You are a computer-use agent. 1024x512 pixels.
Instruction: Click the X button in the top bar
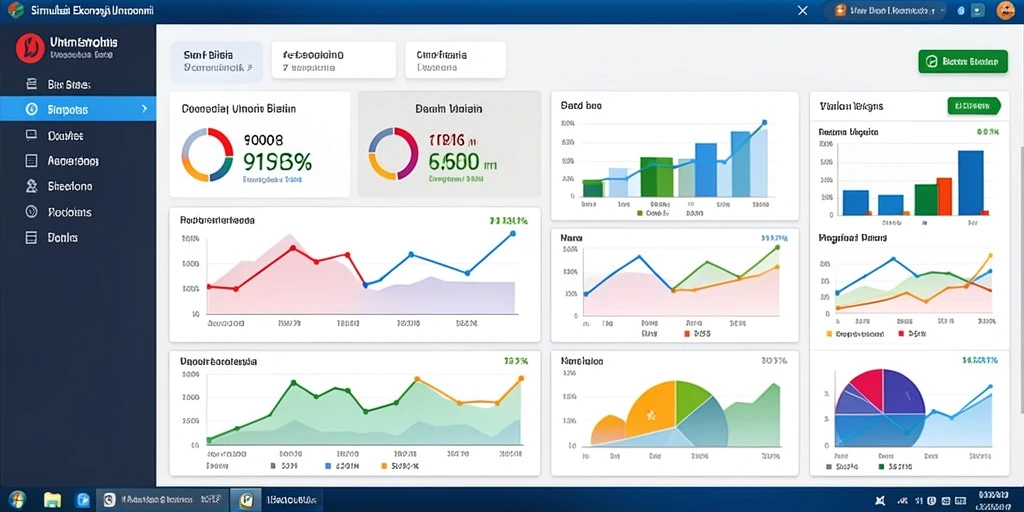tap(803, 10)
